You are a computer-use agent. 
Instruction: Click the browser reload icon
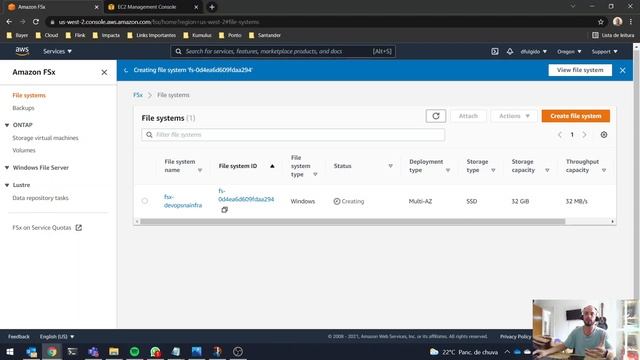pyautogui.click(x=36, y=22)
